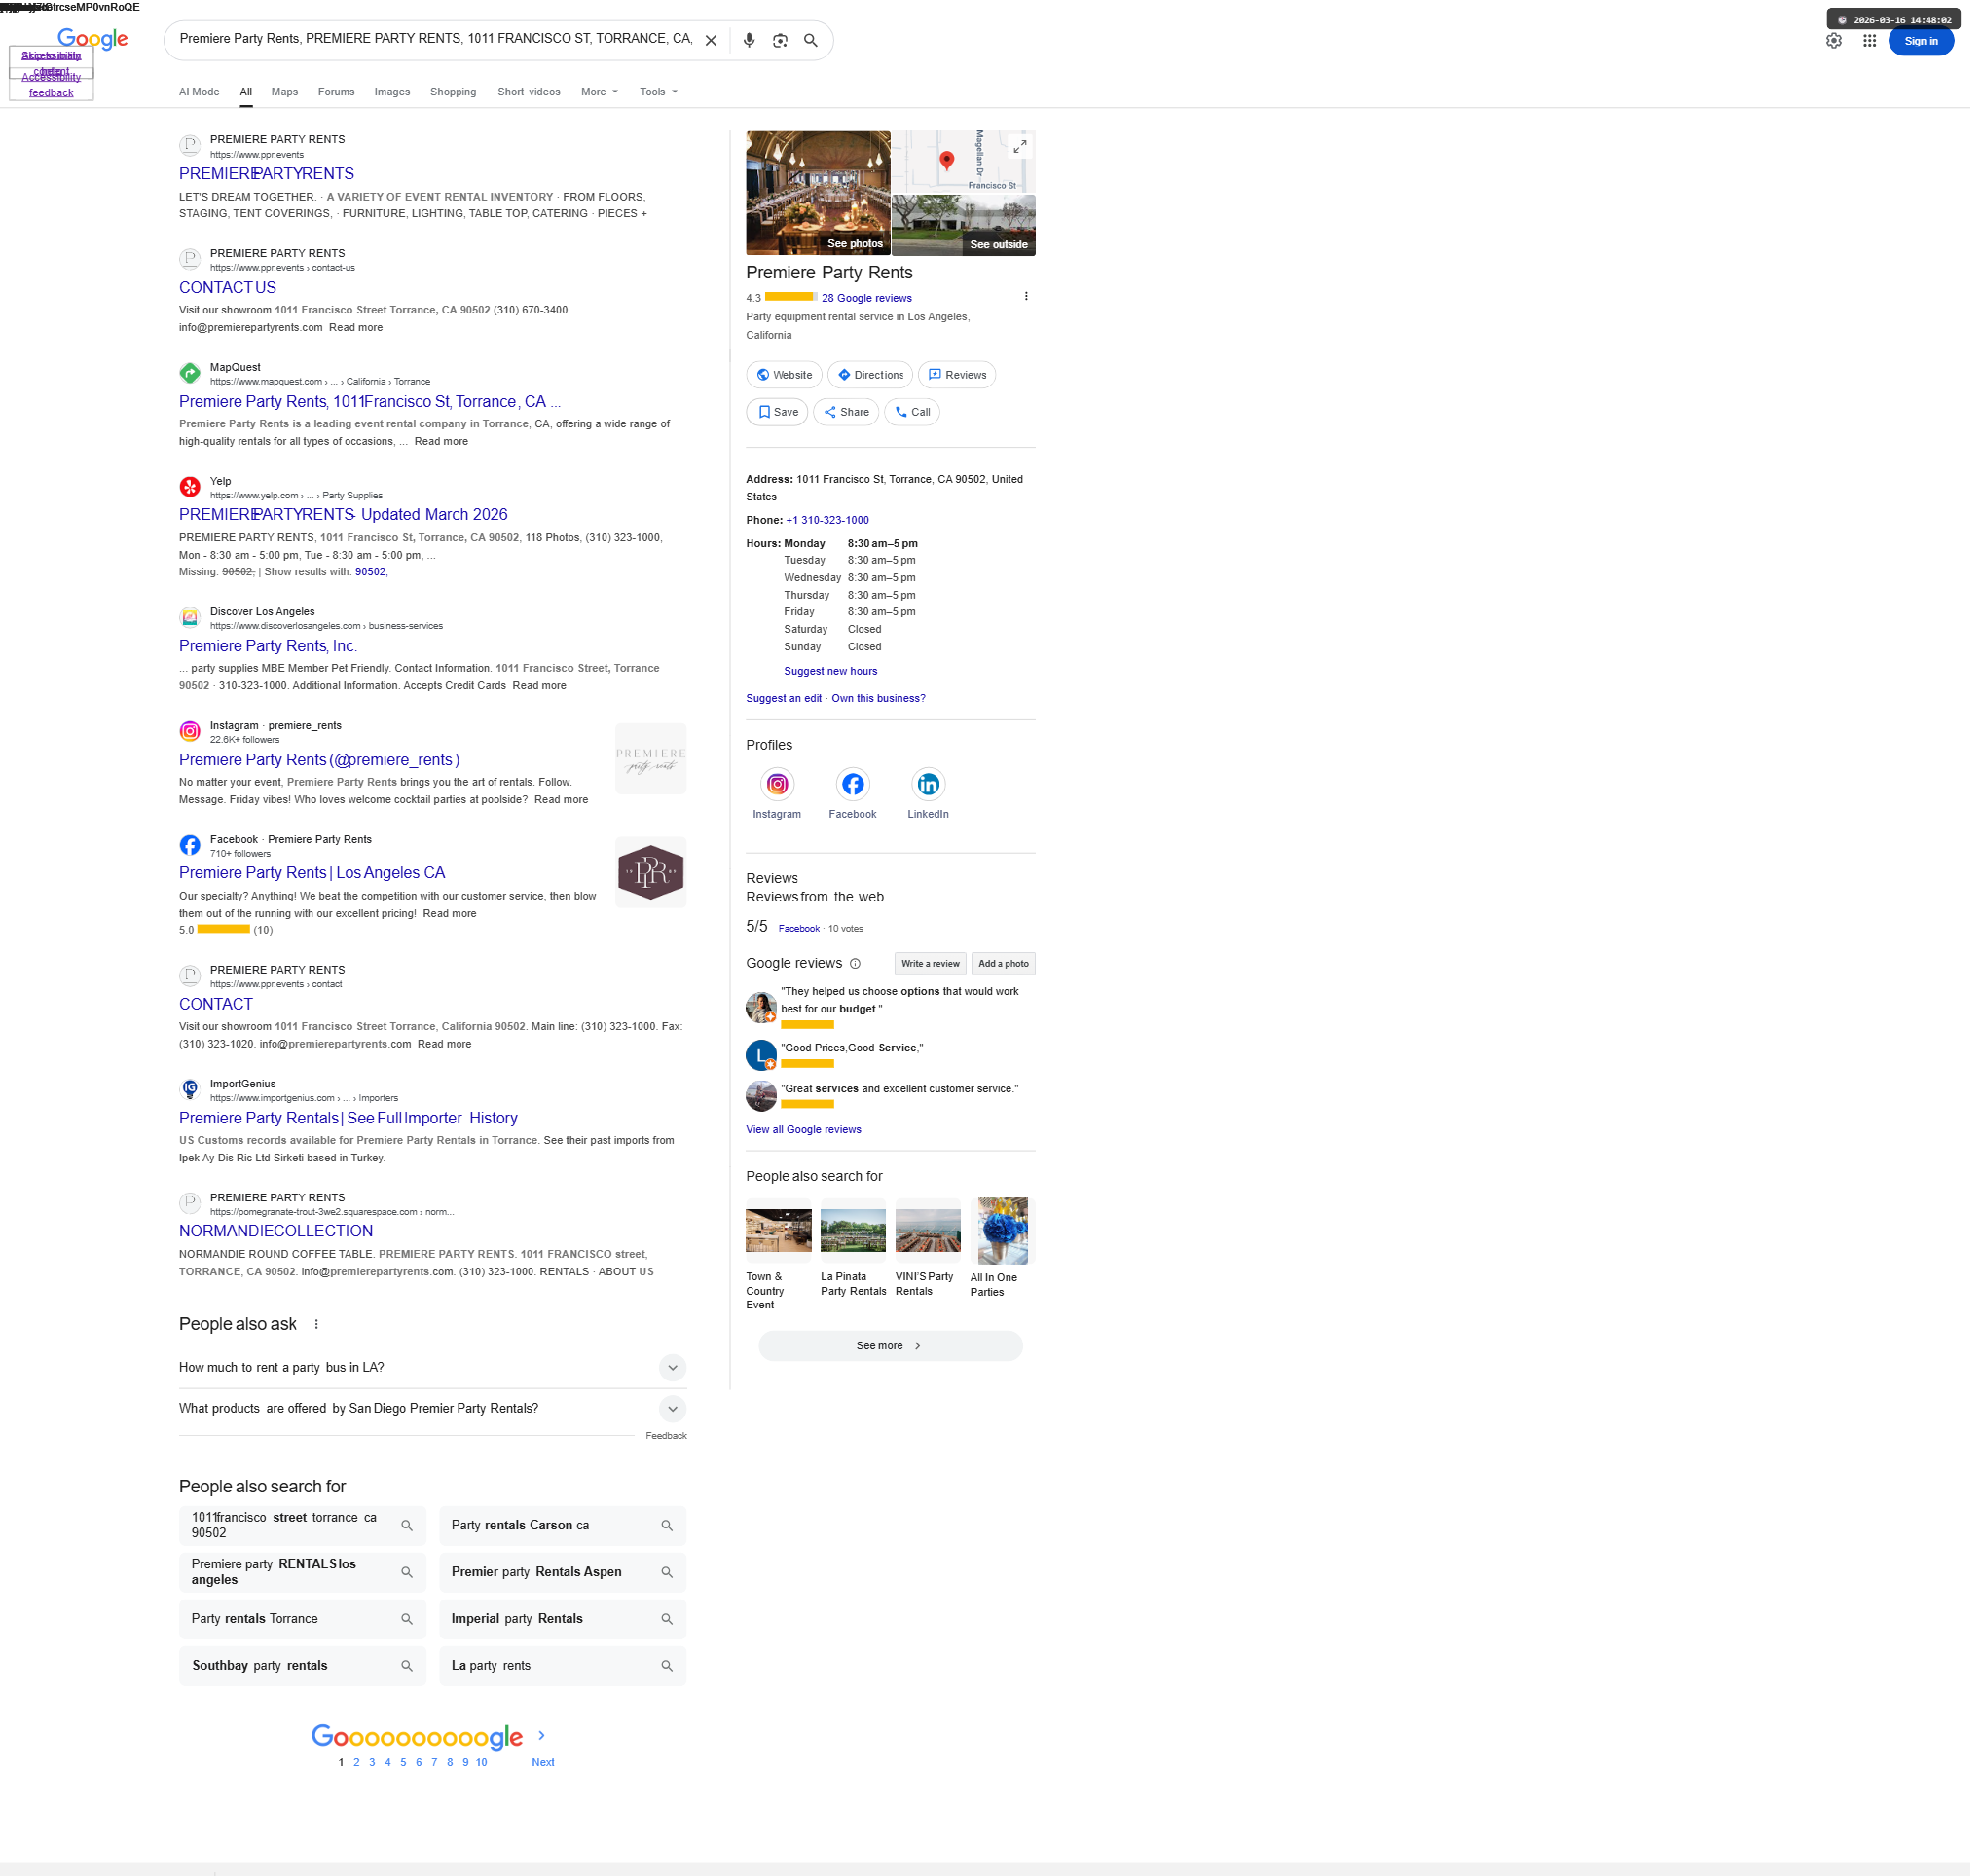Switch to the Images tab
The width and height of the screenshot is (1982, 1876).
tap(394, 92)
